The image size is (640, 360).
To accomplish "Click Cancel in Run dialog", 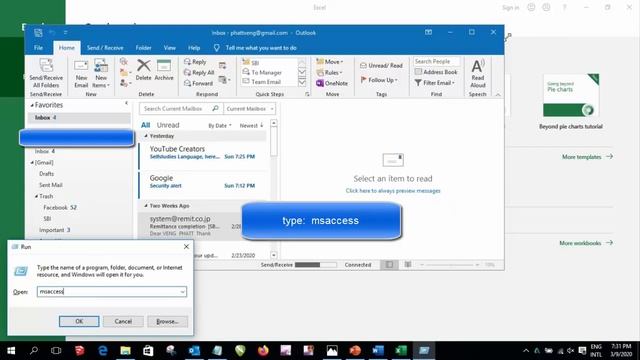I will click(x=123, y=321).
